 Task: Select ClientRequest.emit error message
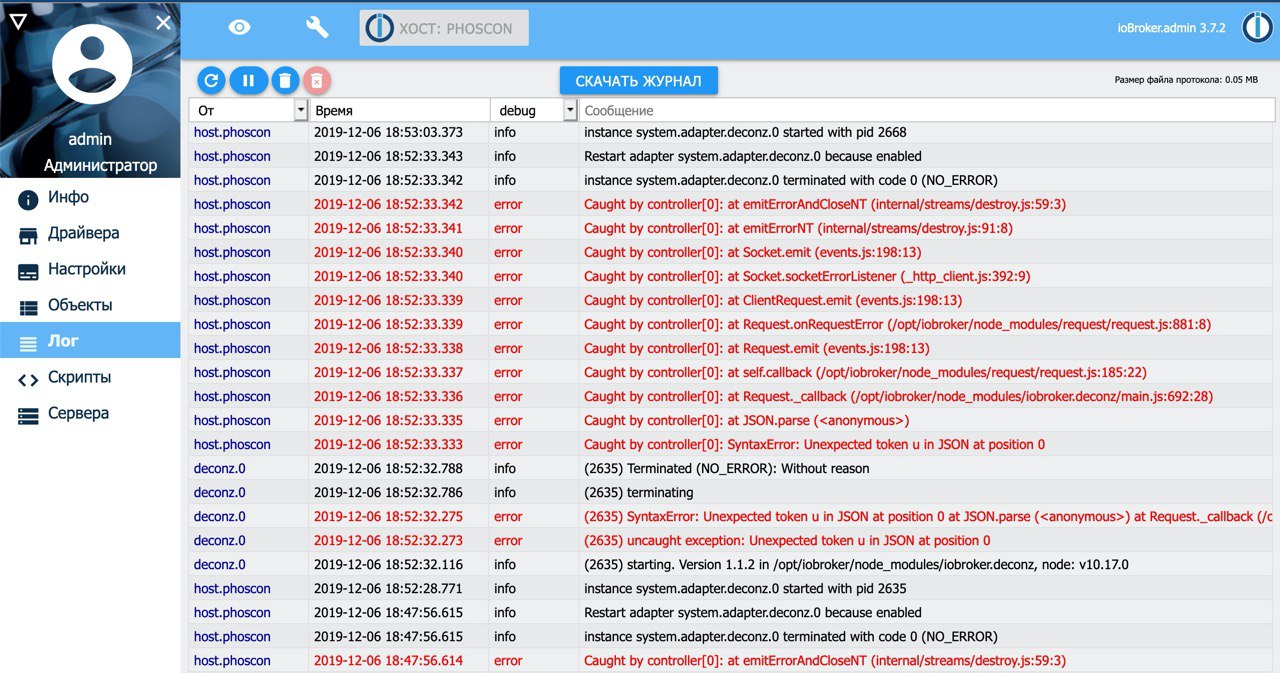pos(773,300)
